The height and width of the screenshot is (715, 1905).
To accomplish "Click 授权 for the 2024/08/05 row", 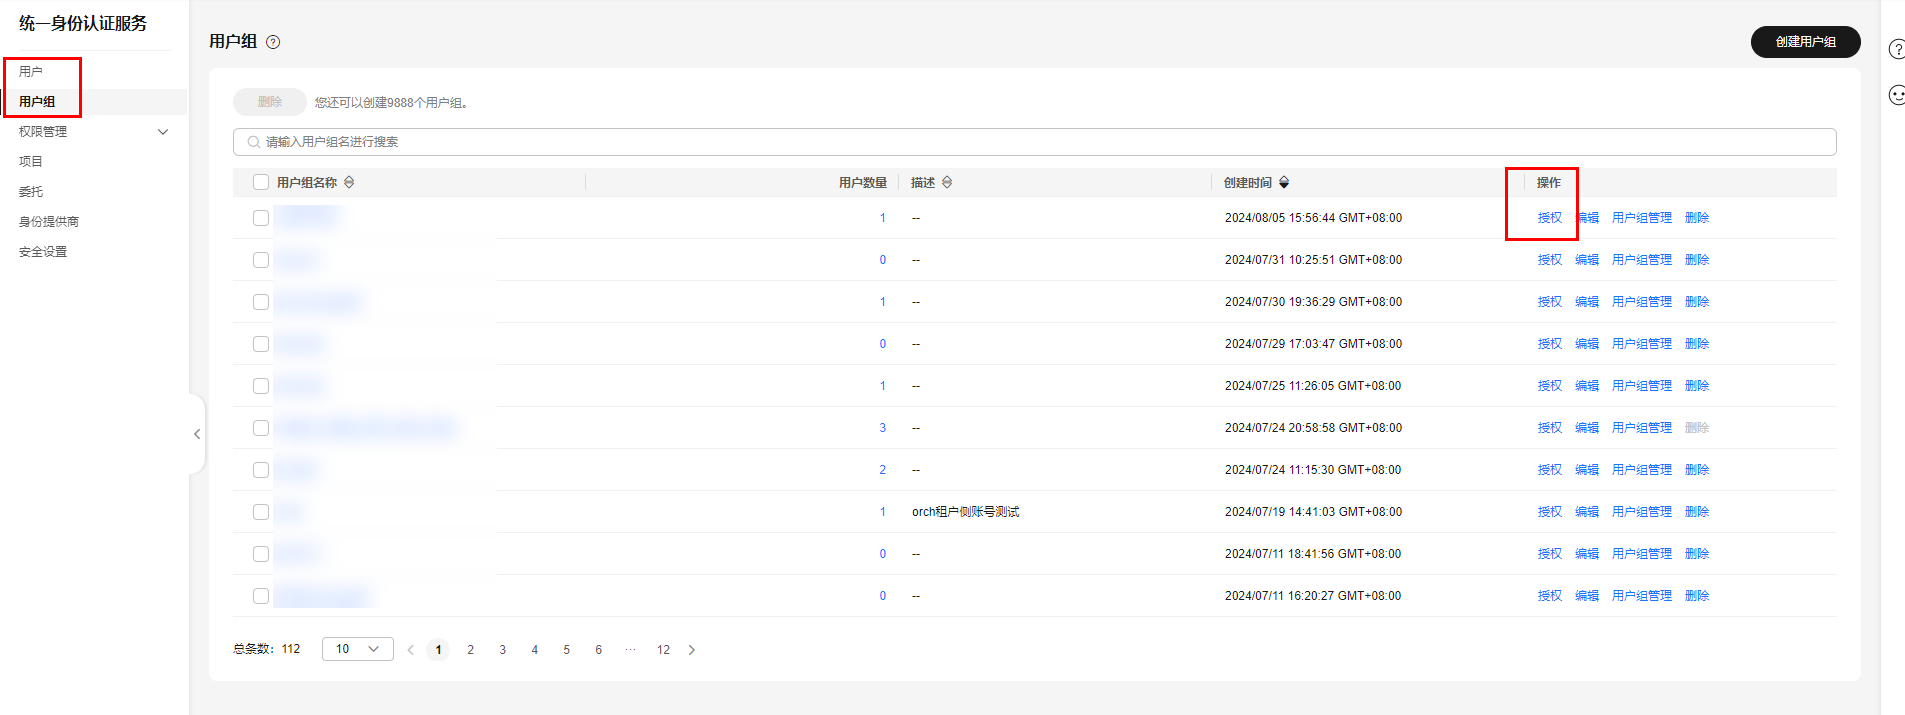I will click(1550, 218).
